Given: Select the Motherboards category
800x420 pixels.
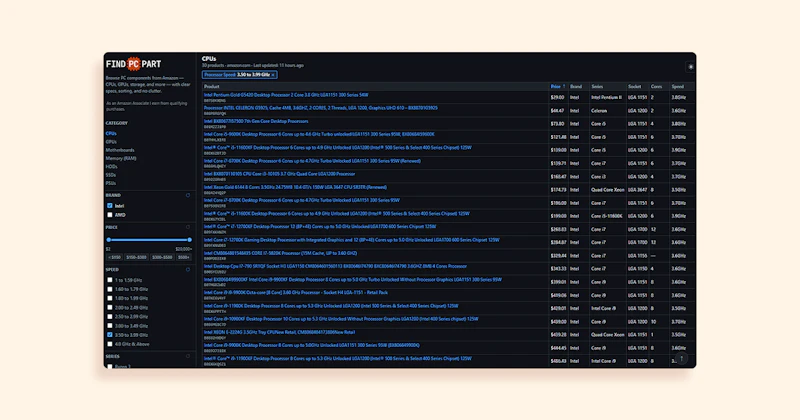Looking at the screenshot, I should click(x=120, y=150).
